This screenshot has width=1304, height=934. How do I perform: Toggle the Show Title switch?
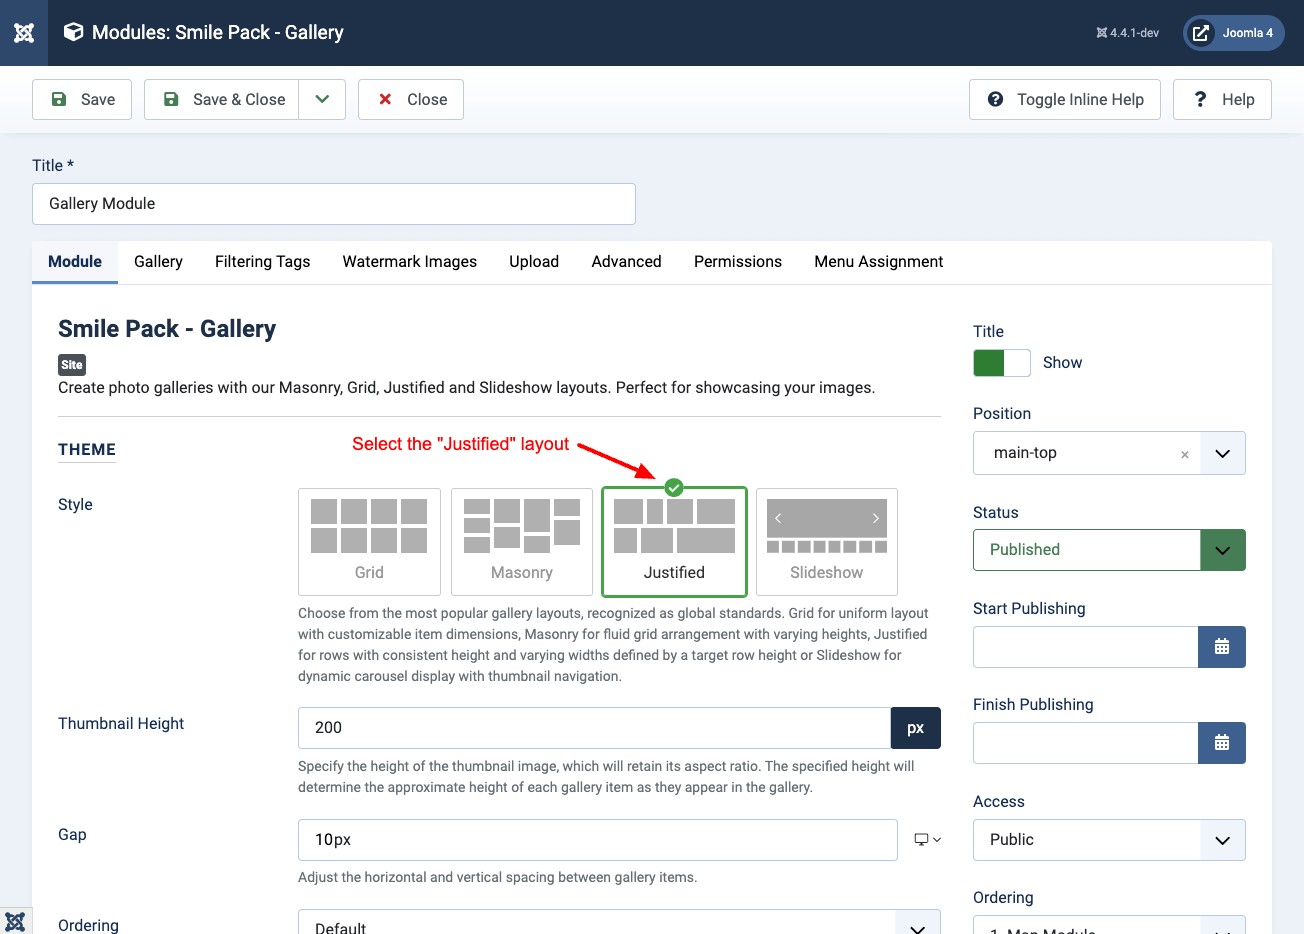1002,363
